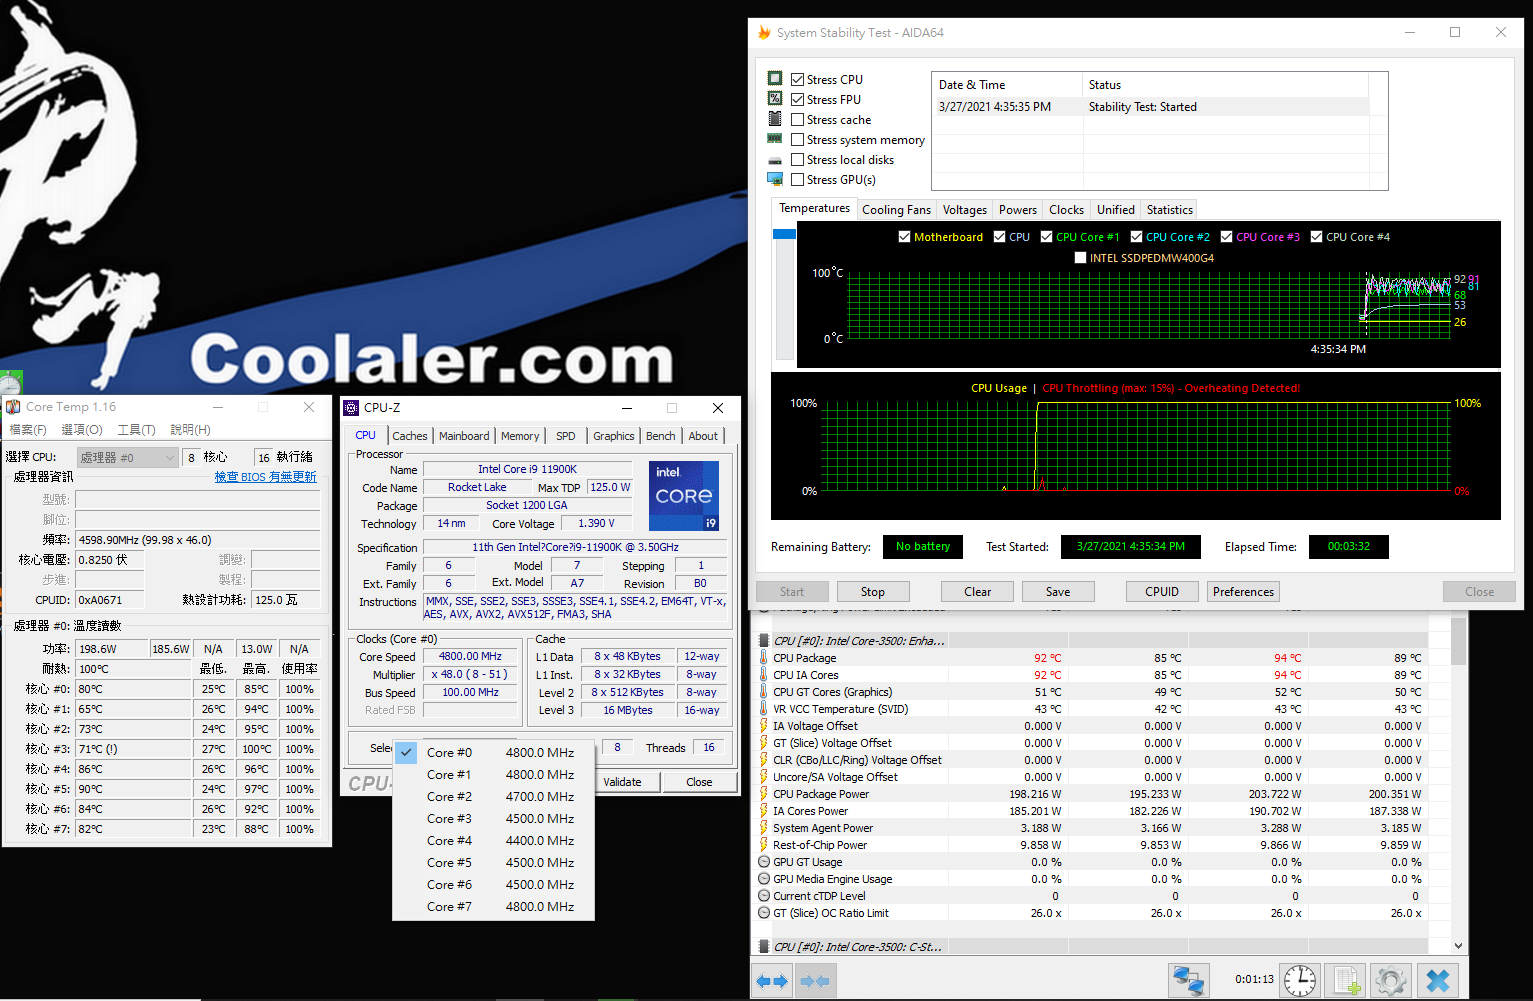Click the thermometer icon next to CPU Package

764,658
